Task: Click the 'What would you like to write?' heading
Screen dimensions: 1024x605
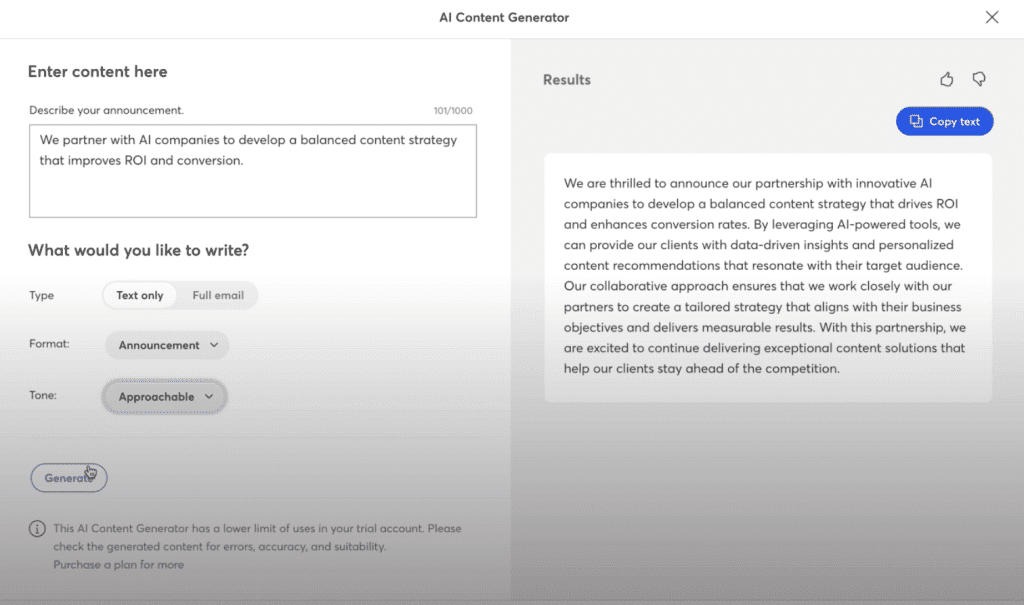Action: (x=138, y=250)
